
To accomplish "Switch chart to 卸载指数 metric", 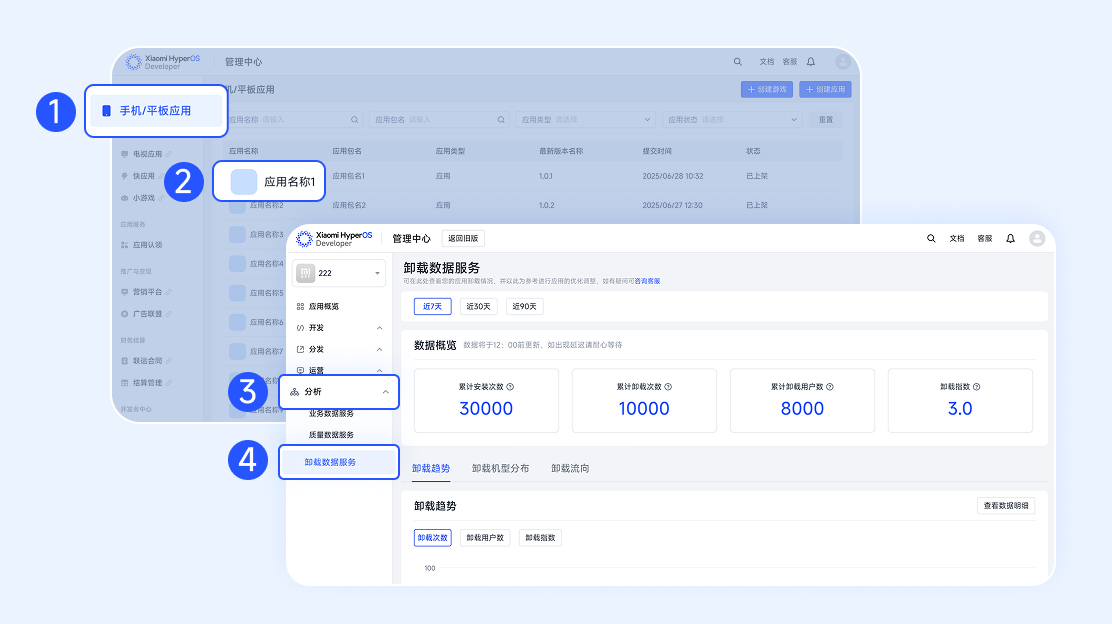I will pos(540,537).
